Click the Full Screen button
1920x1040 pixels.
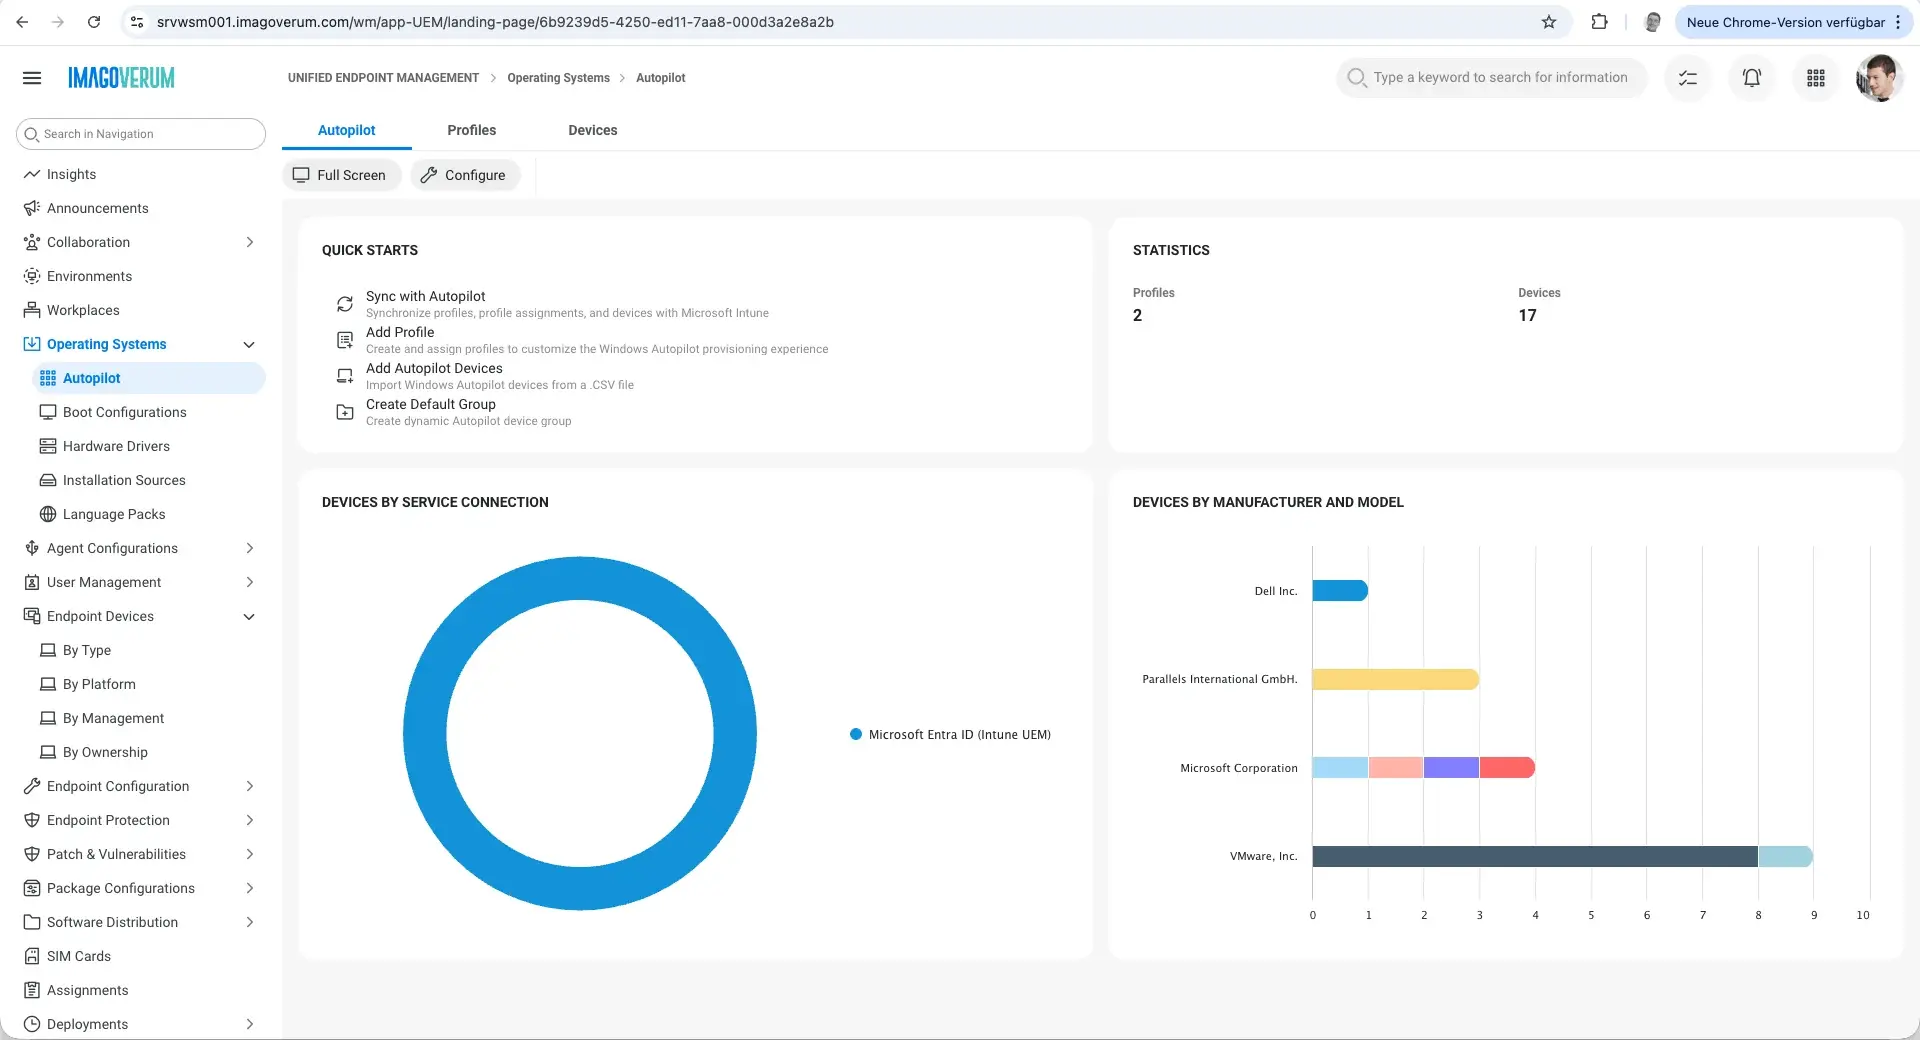[341, 176]
